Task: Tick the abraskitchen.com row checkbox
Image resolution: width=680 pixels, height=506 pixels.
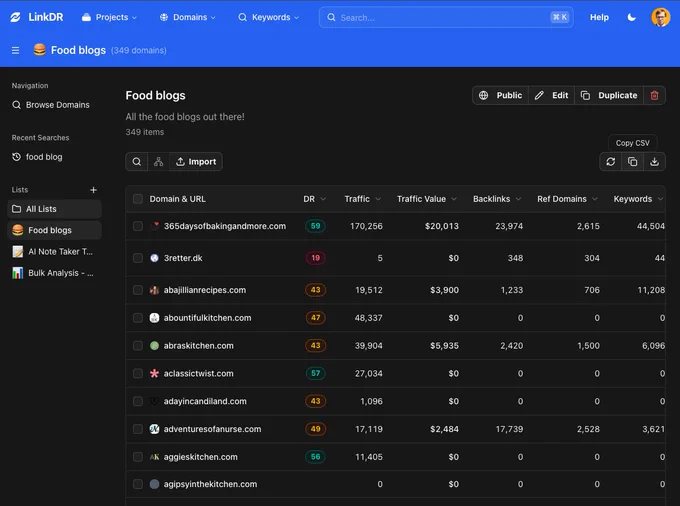Action: [138, 346]
